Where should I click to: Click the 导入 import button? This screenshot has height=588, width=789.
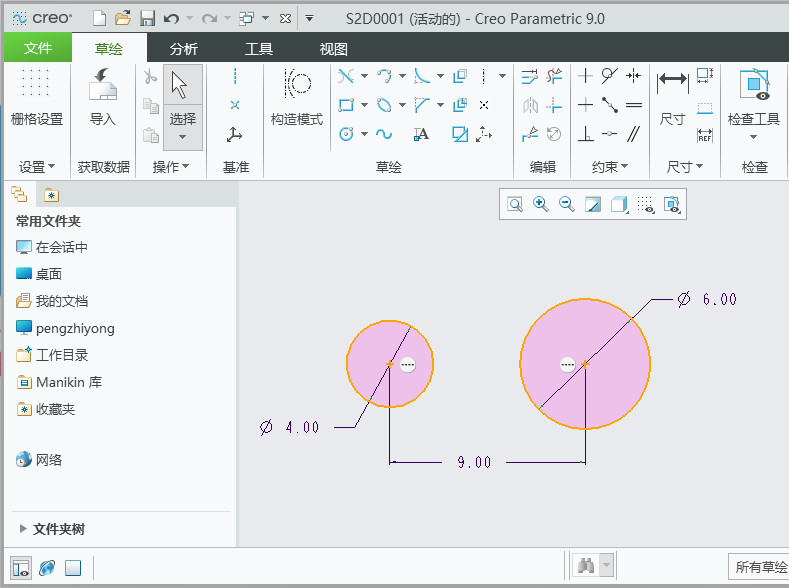click(103, 97)
